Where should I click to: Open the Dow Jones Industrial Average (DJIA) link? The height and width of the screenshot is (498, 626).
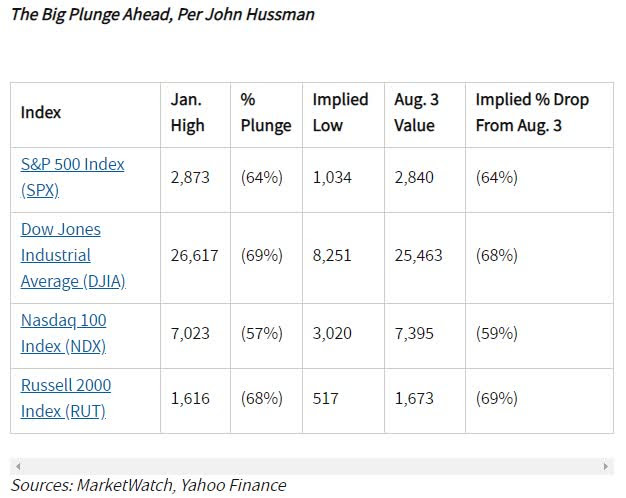(x=73, y=255)
